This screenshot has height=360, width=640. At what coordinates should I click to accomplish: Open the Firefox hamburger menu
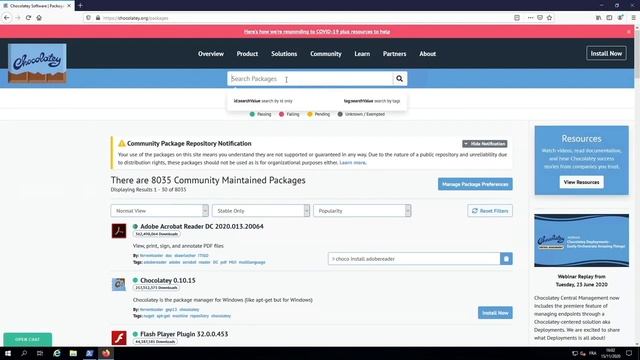[x=633, y=18]
